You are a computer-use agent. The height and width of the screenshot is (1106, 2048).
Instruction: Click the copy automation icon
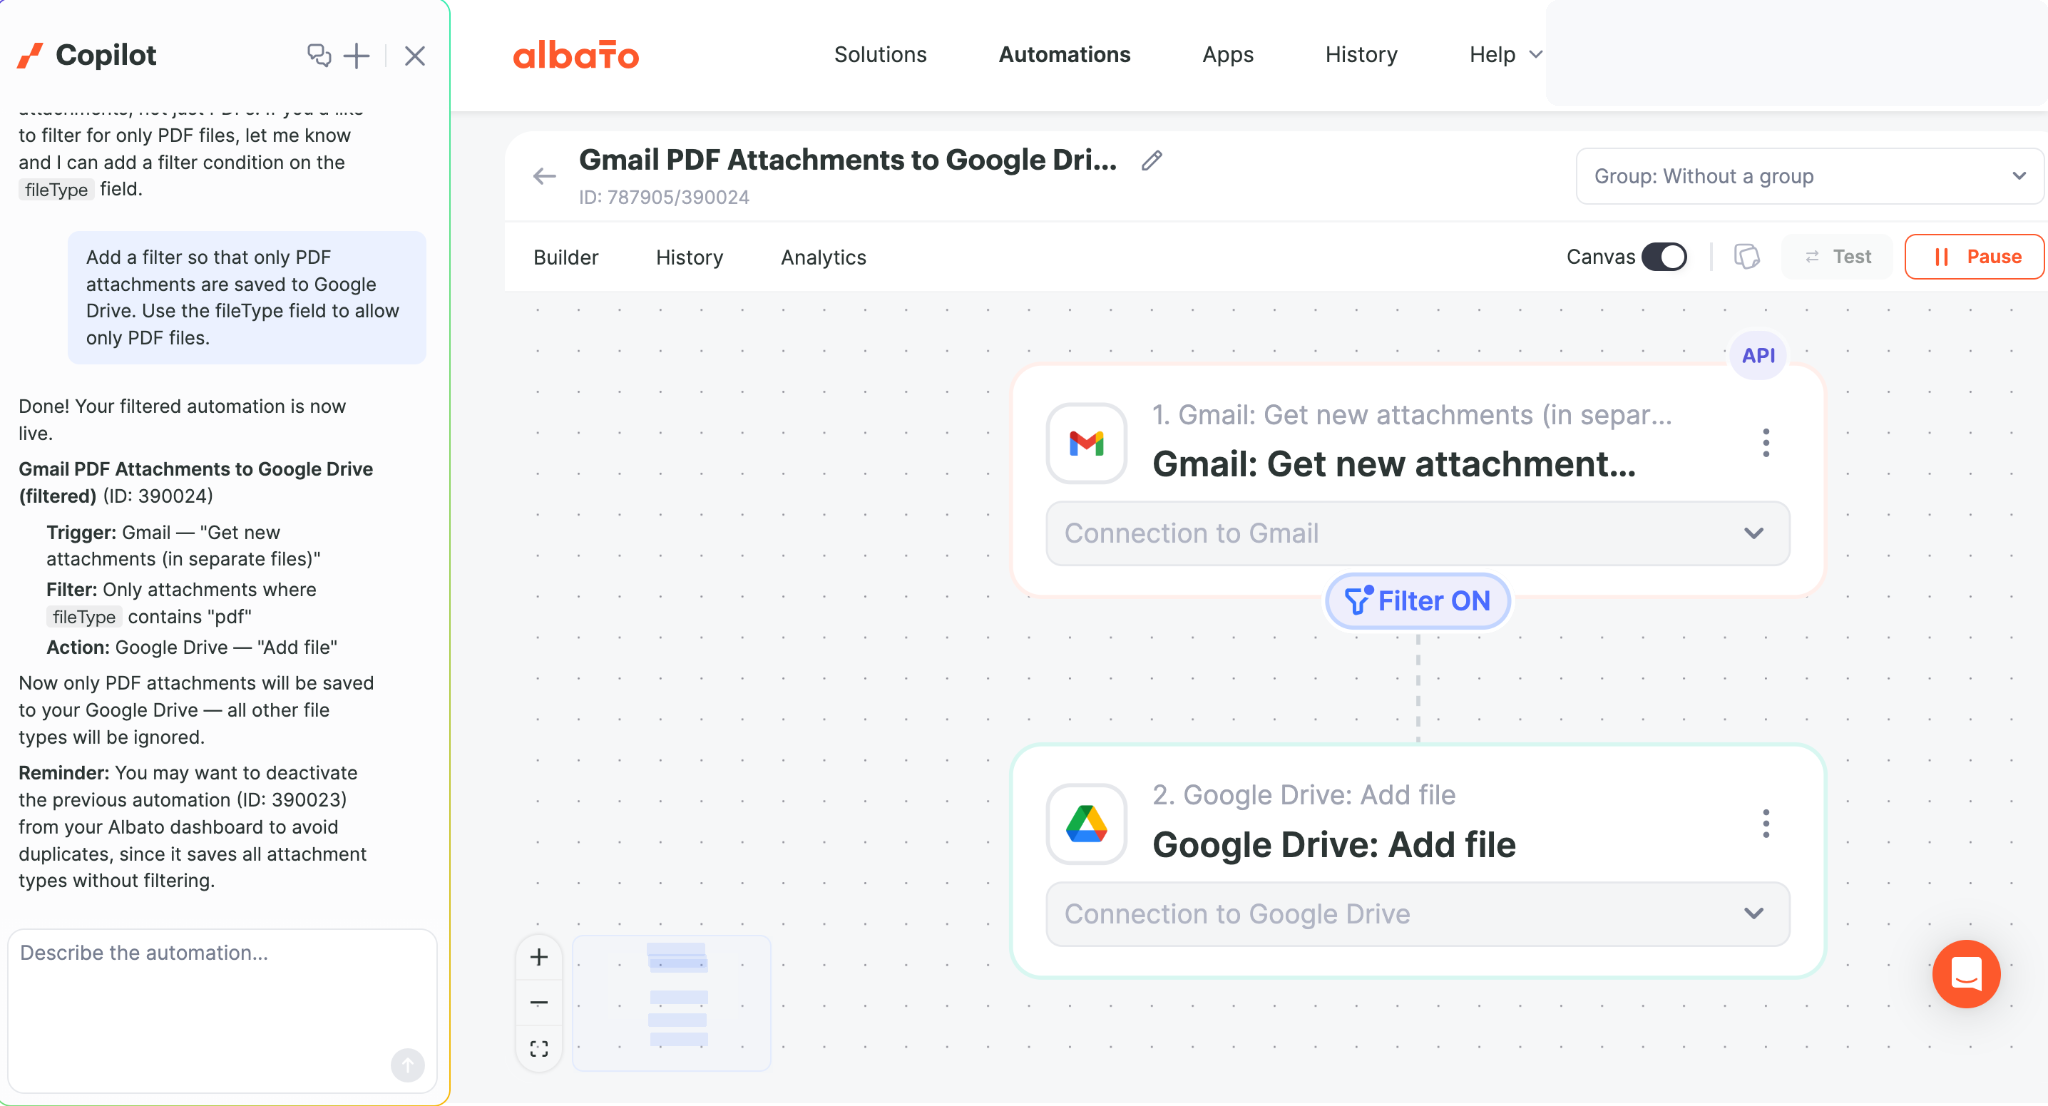[x=1747, y=257]
